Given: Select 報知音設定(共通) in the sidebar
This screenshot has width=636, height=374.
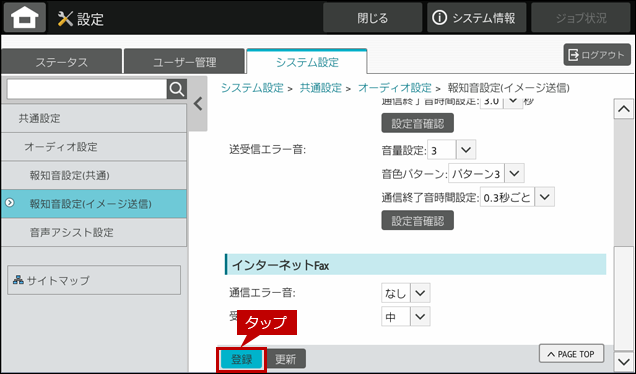Looking at the screenshot, I should click(x=94, y=175).
